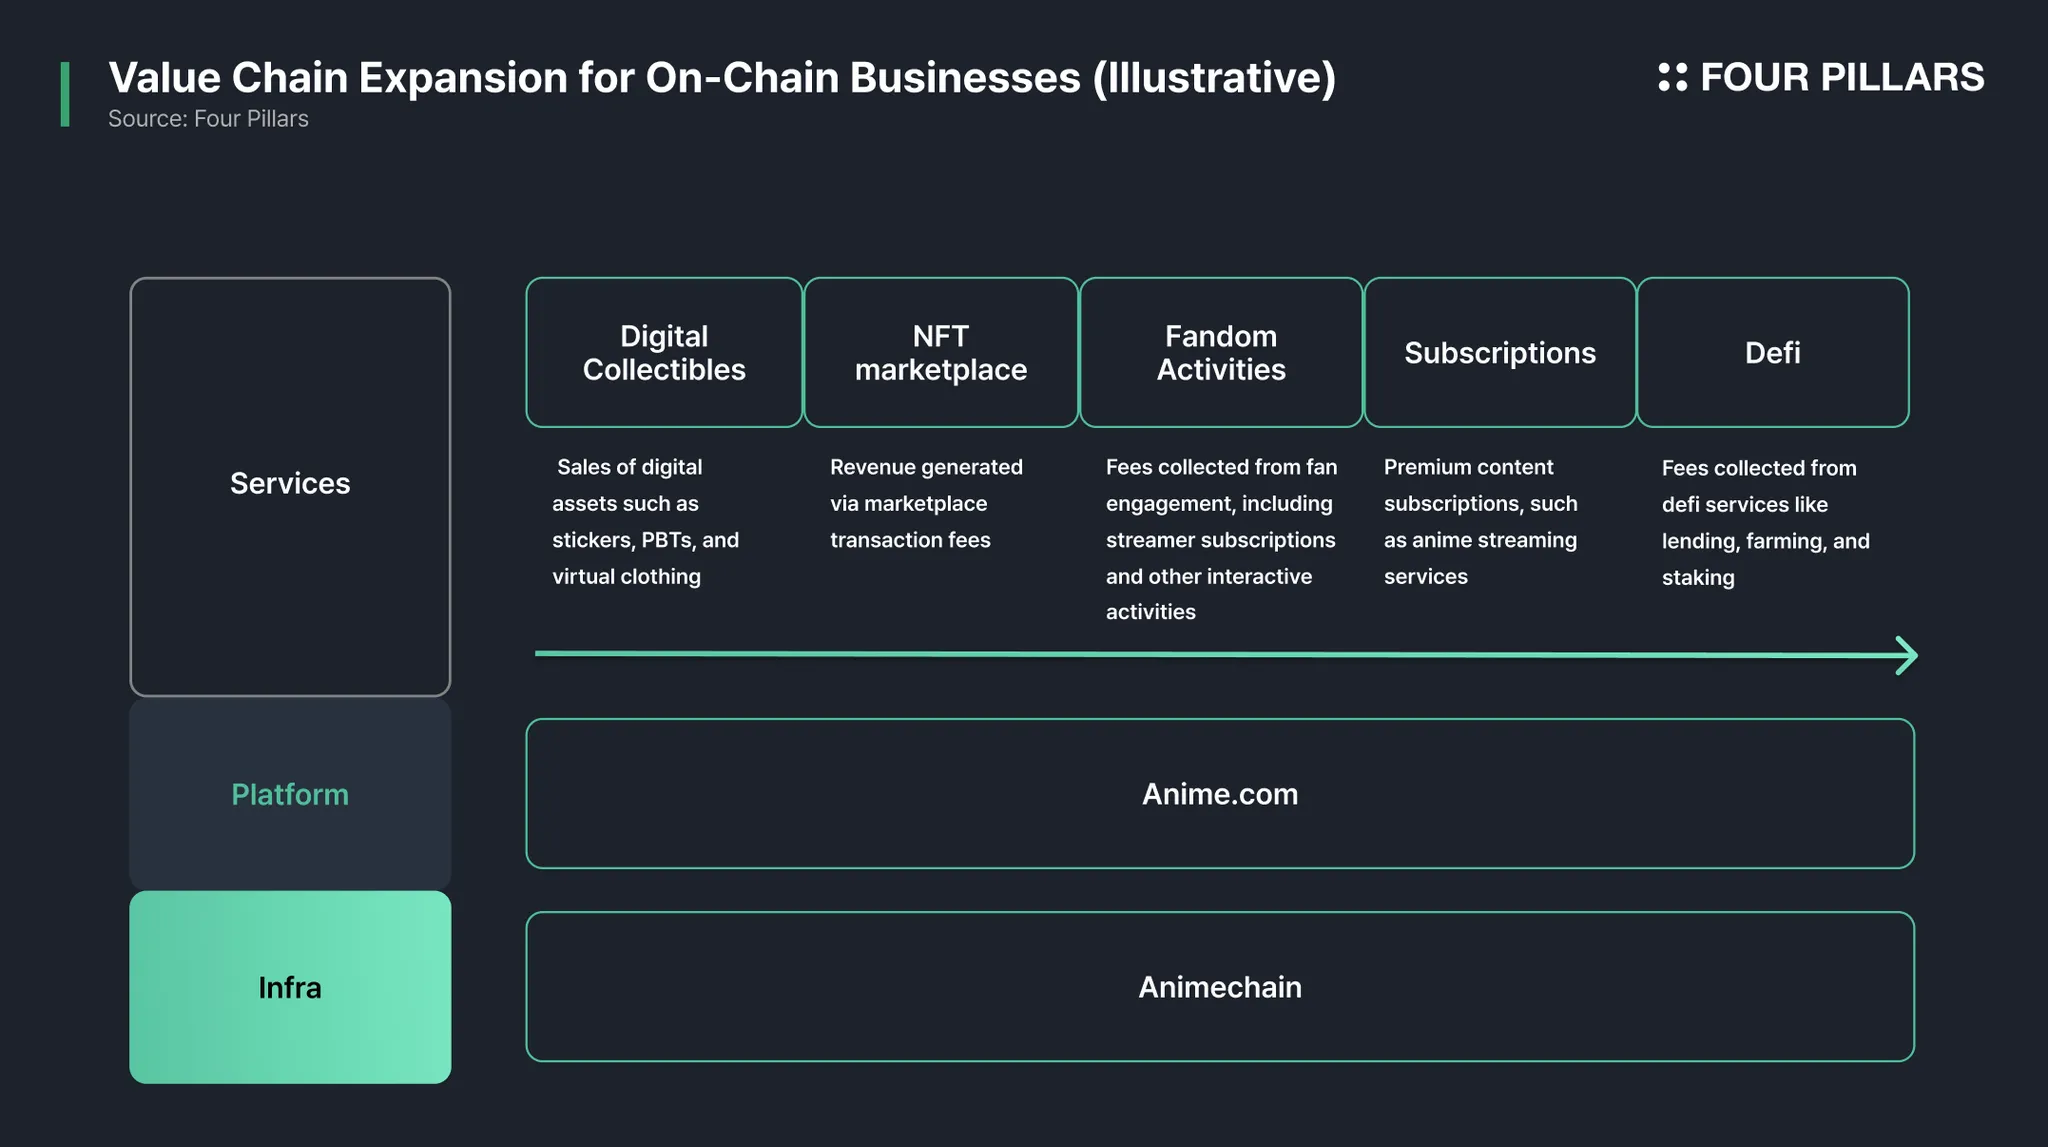Select the Services layer block
This screenshot has height=1147, width=2048.
coord(290,486)
